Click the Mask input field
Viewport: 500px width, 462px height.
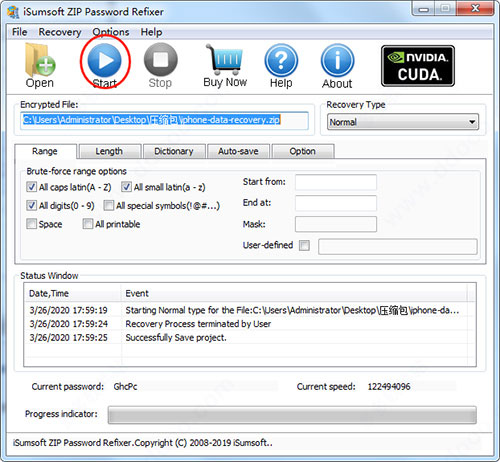[336, 224]
